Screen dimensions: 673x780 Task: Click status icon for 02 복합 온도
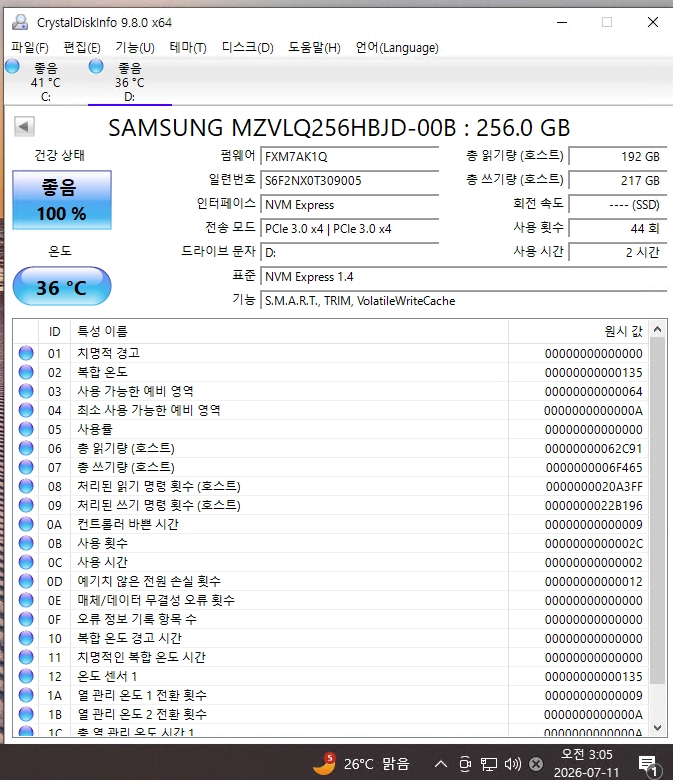coord(26,372)
